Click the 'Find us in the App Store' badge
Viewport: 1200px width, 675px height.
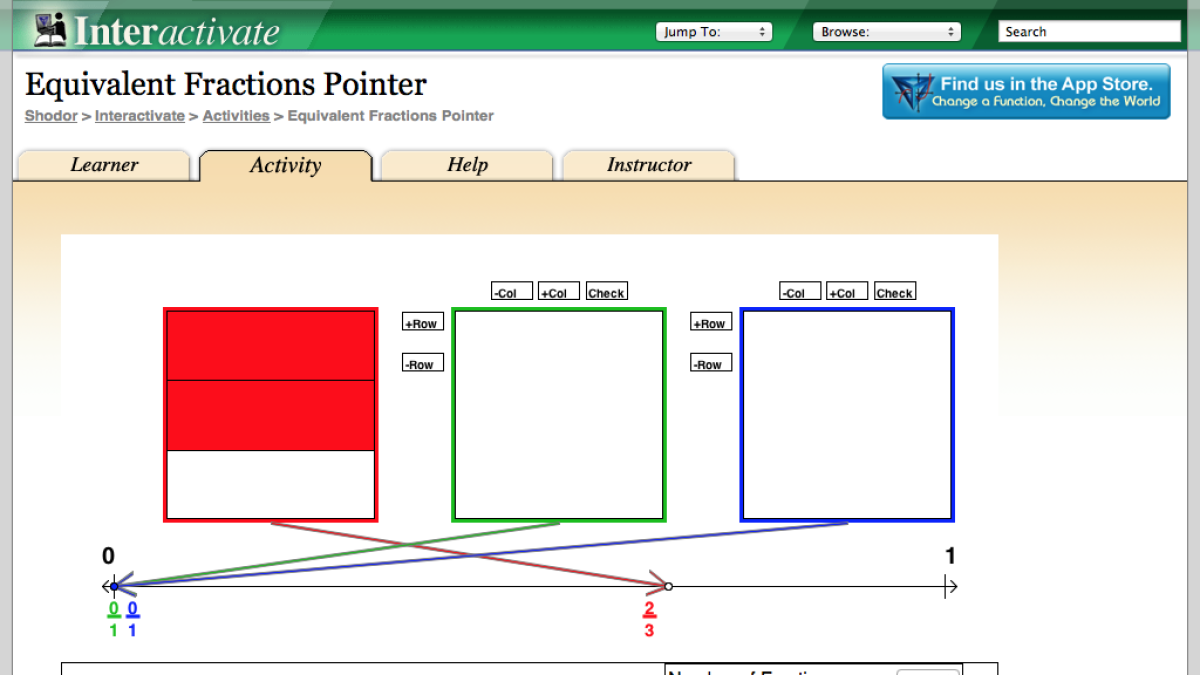[x=1026, y=91]
